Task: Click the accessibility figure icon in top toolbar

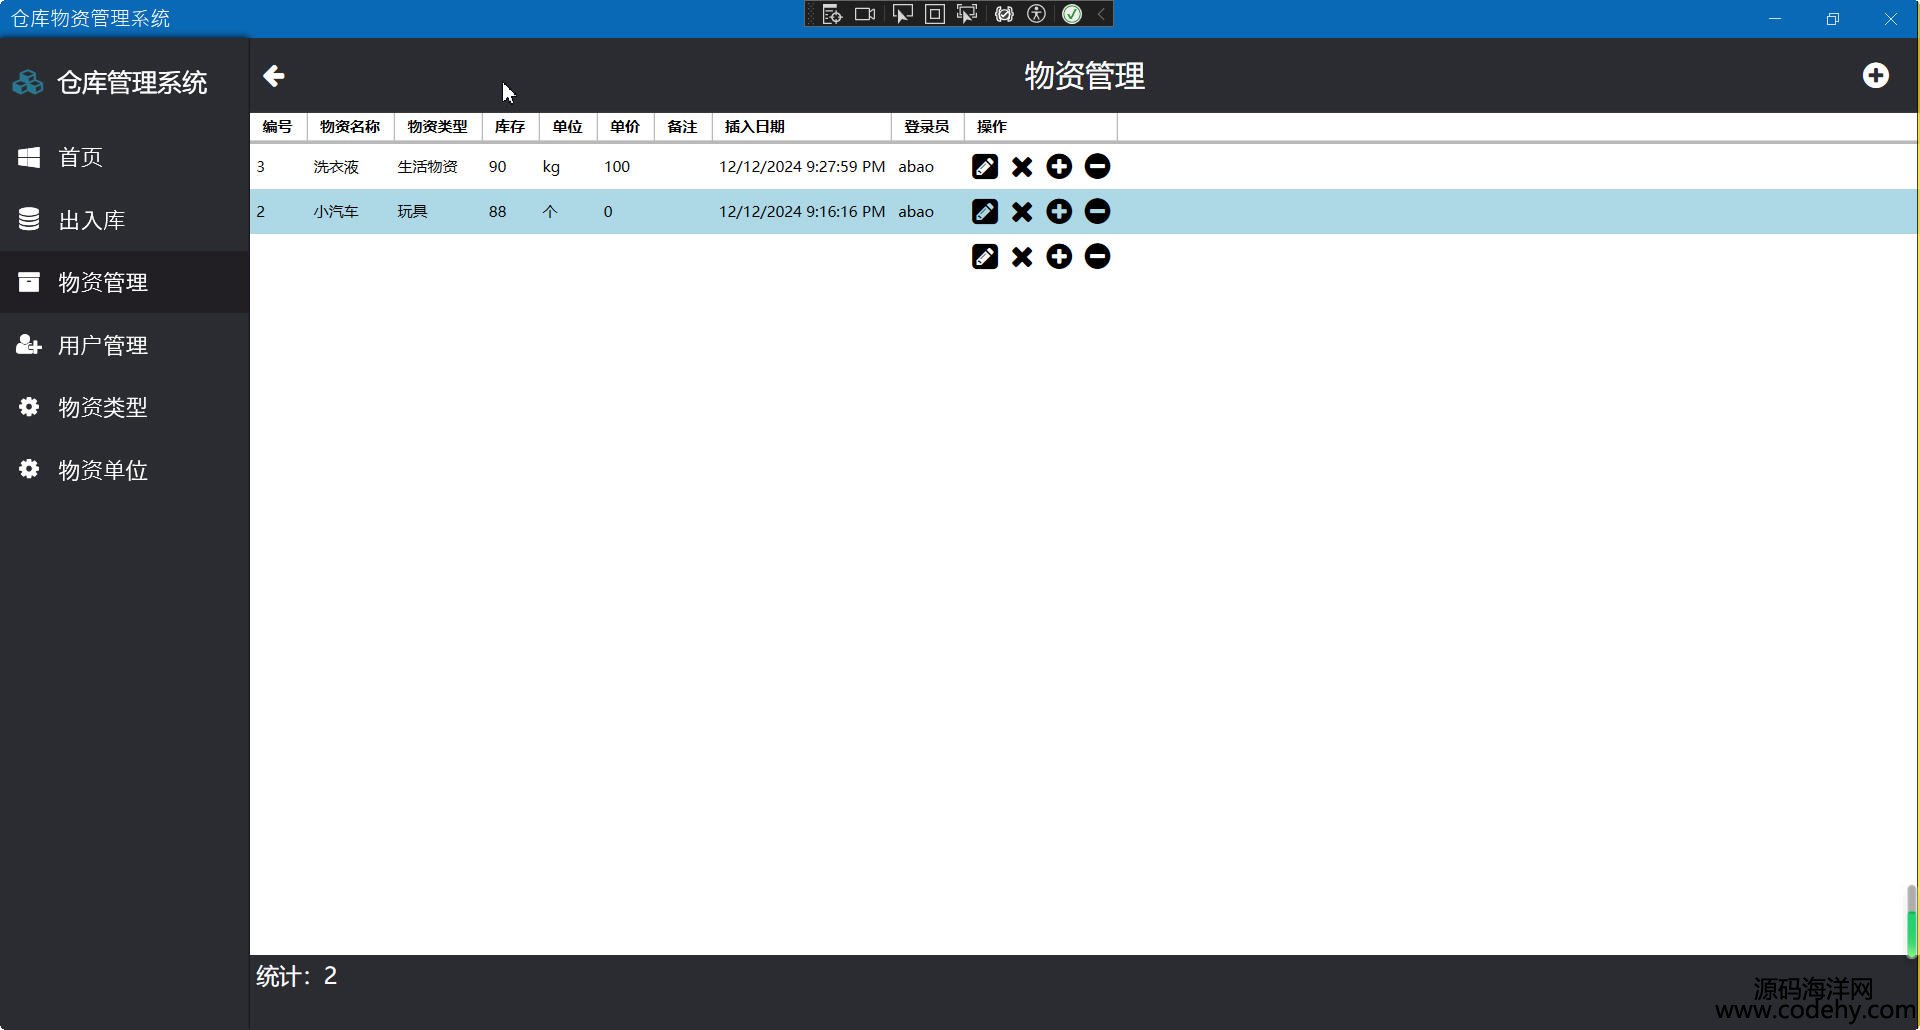Action: pos(1037,14)
